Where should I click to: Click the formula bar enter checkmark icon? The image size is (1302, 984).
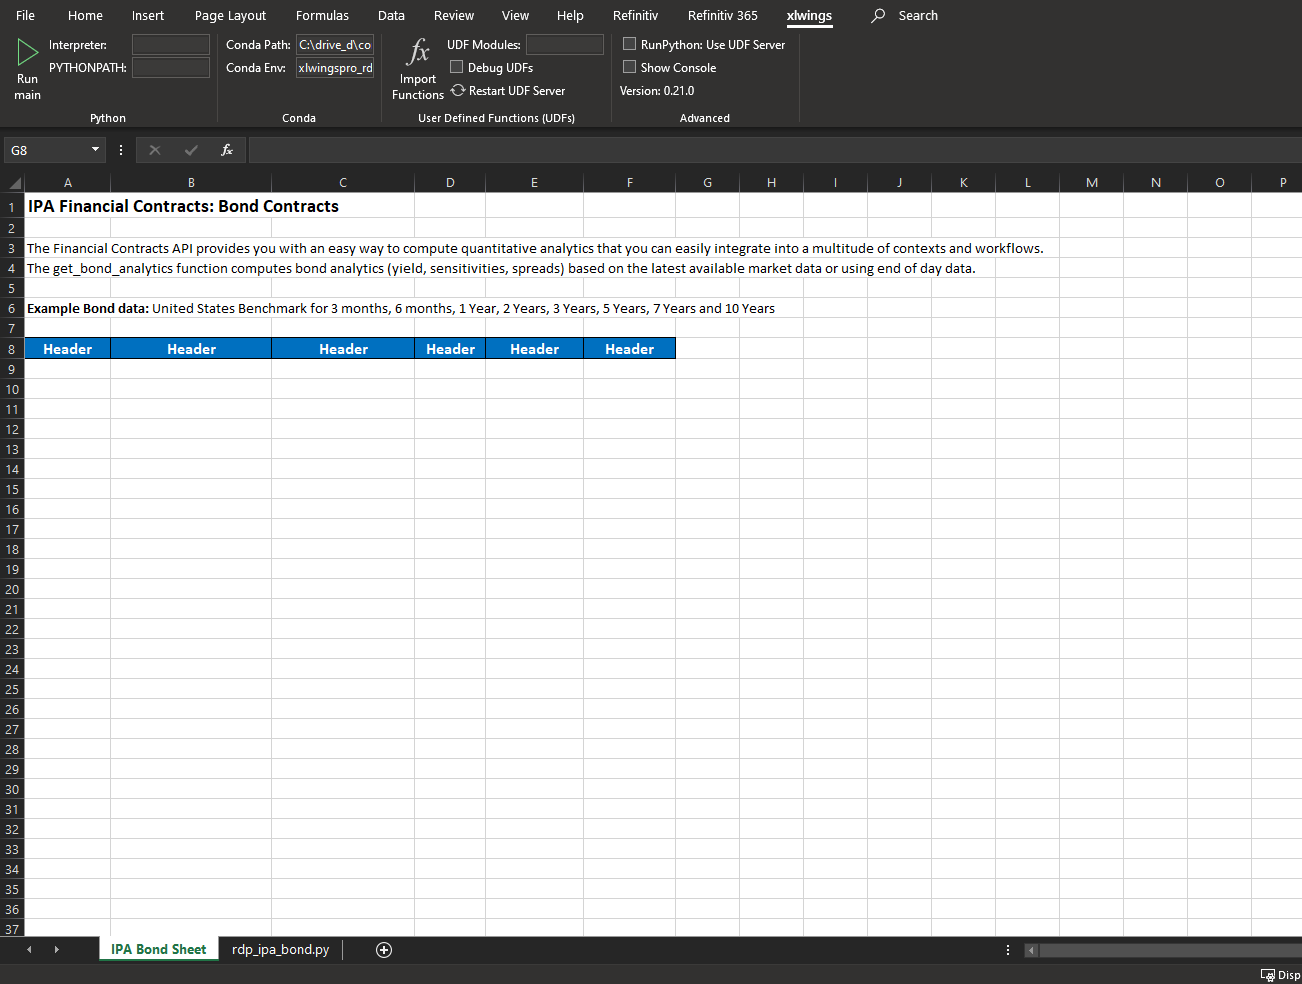(191, 150)
